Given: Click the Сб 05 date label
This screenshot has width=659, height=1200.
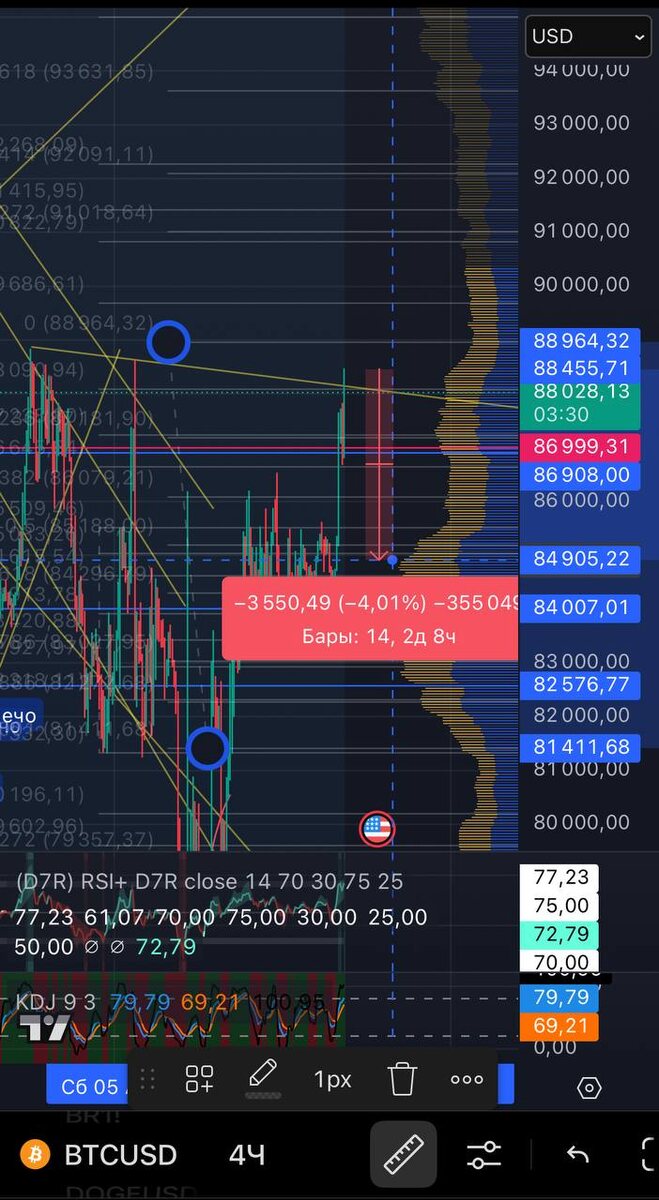Looking at the screenshot, I should point(88,1087).
